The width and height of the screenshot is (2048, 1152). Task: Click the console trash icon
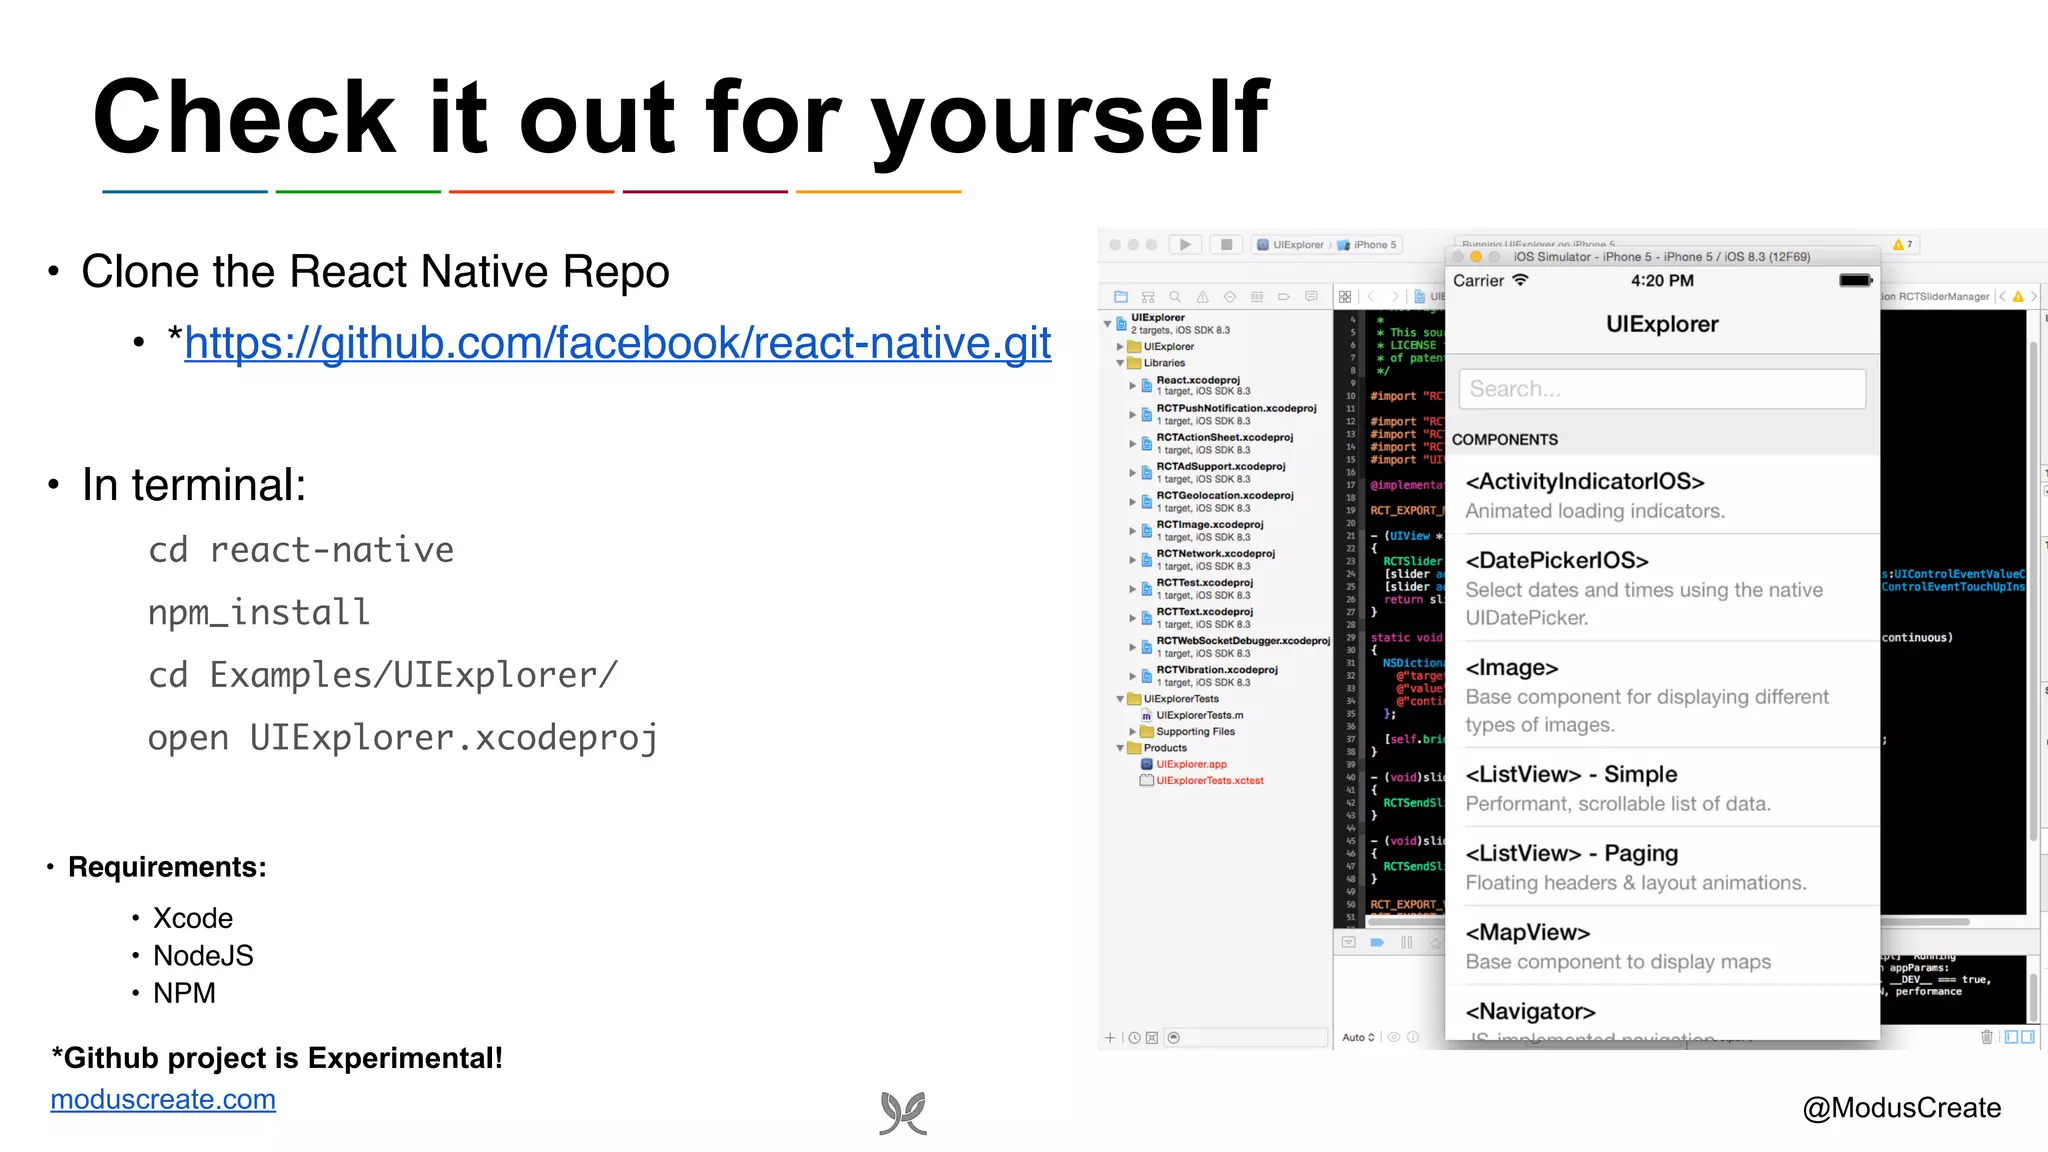[x=1987, y=1038]
